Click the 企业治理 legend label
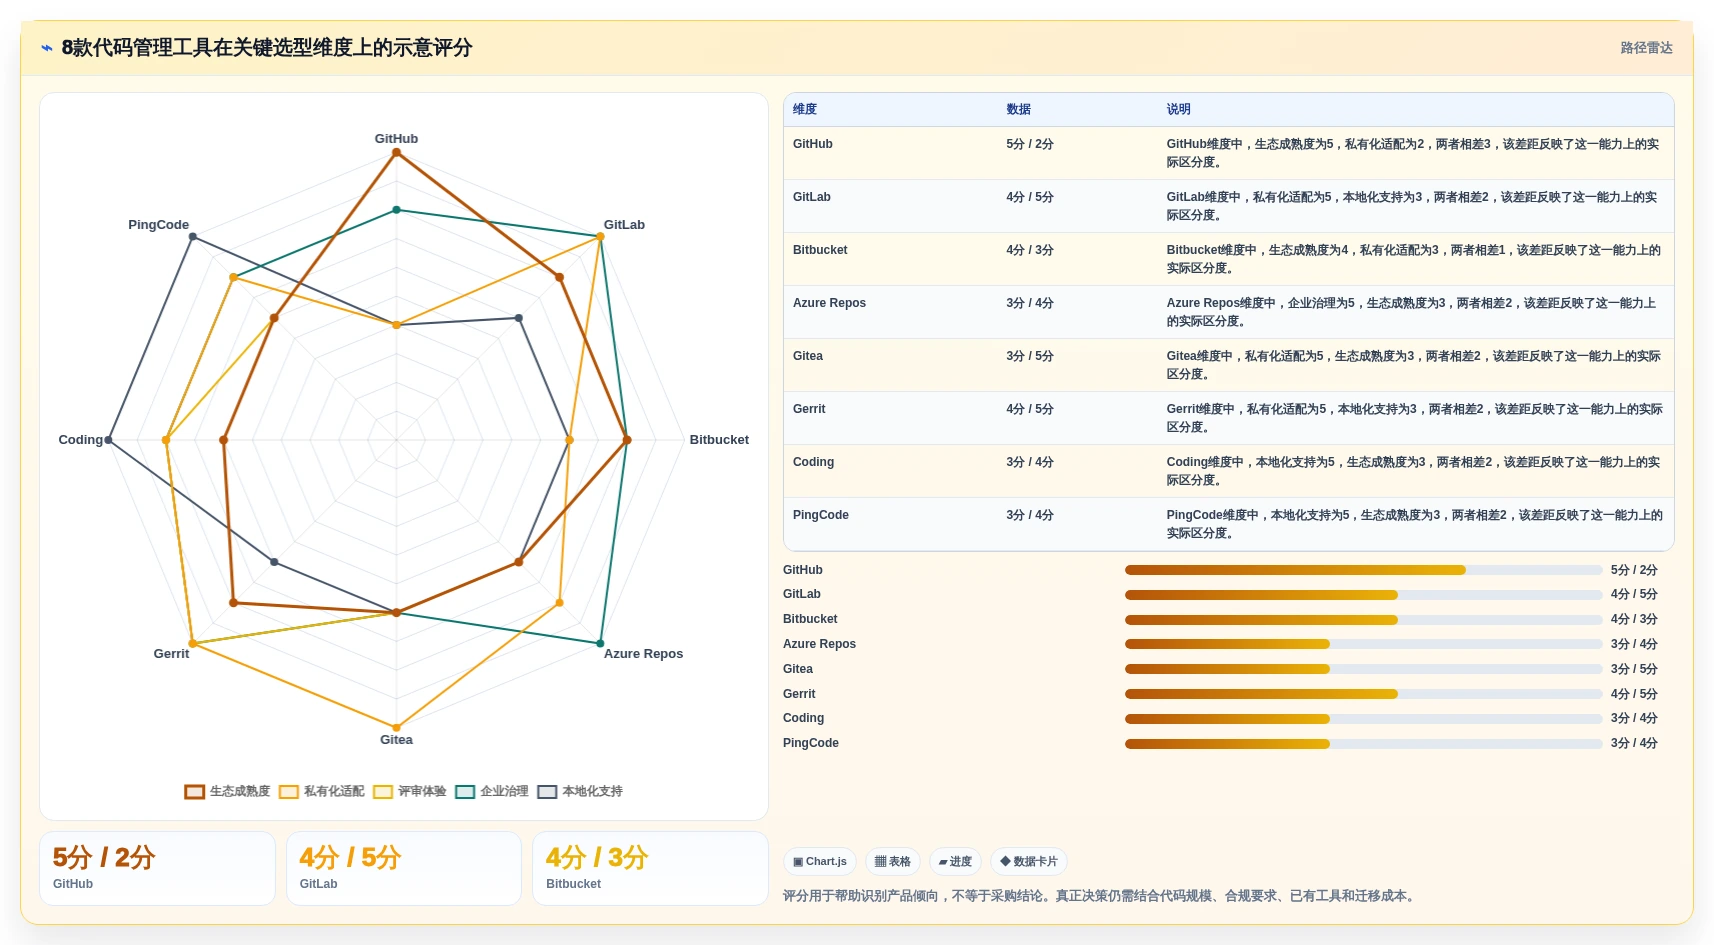 click(504, 791)
